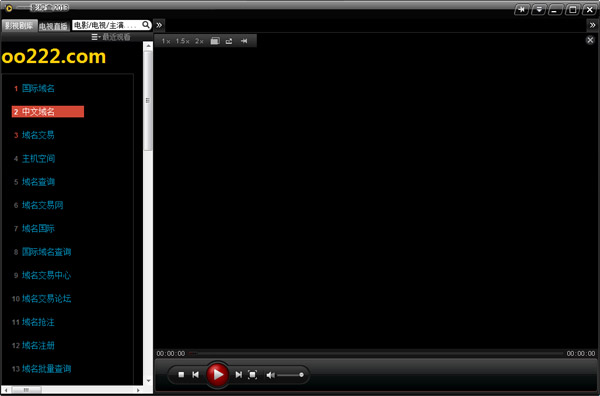Switch to the 电视直播 tab
This screenshot has height=396, width=600.
coord(54,26)
